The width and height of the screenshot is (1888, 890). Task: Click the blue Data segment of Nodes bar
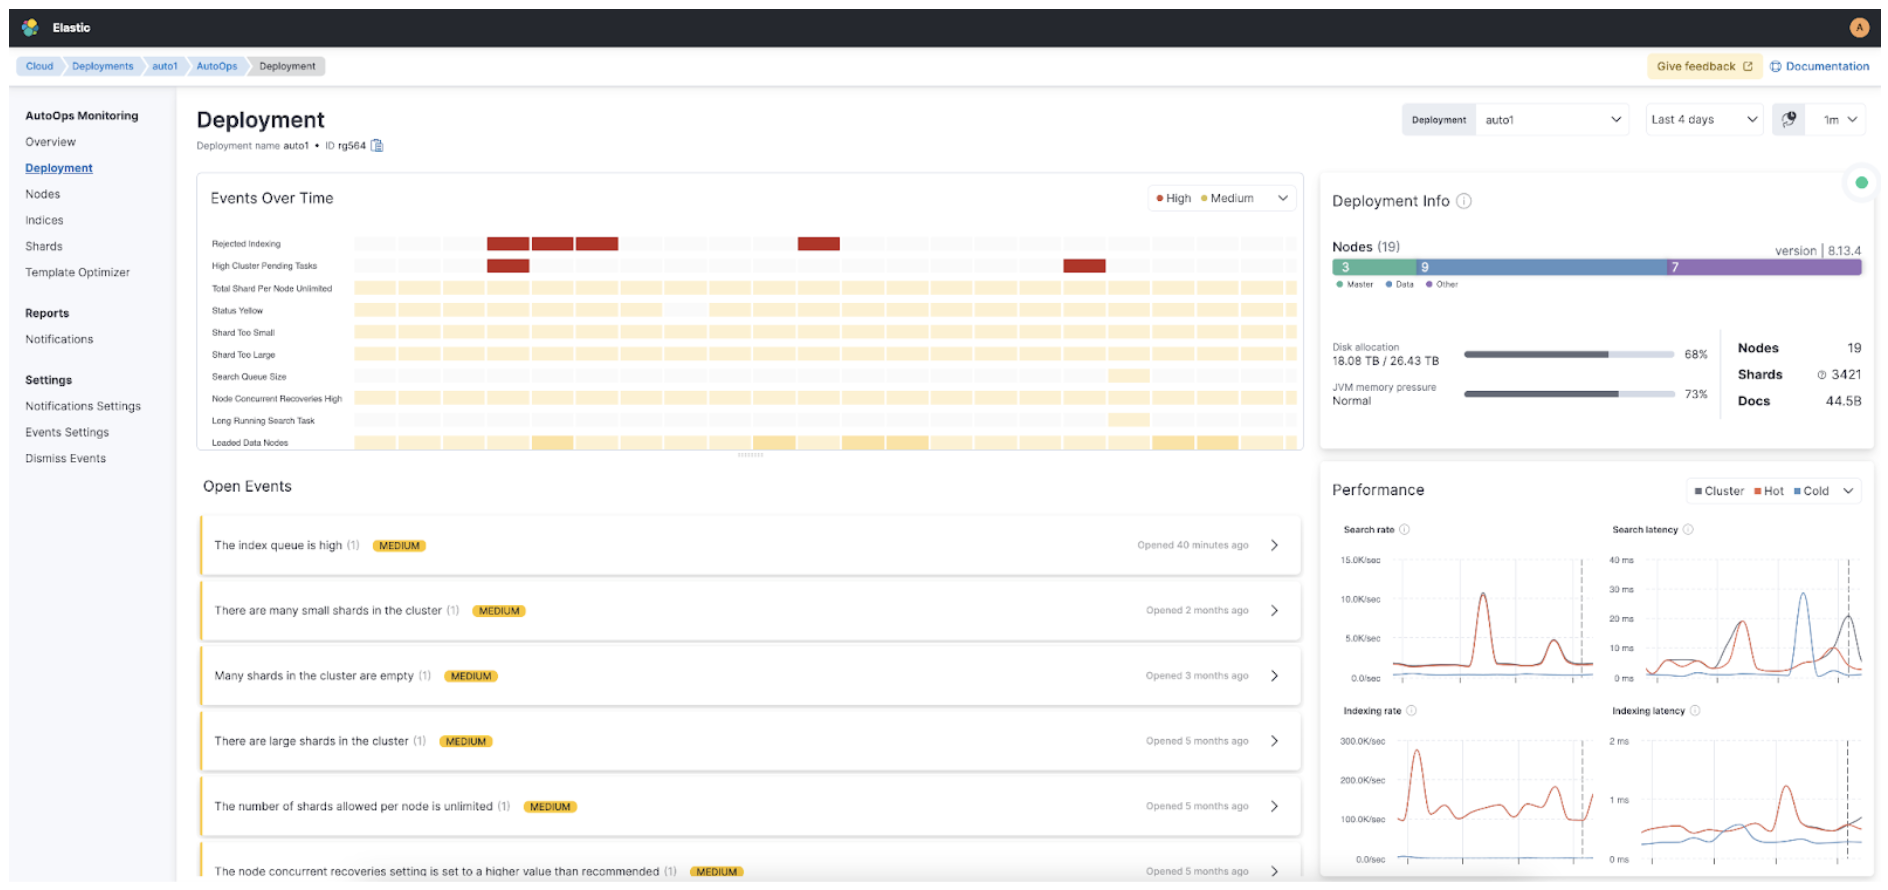coord(1540,267)
